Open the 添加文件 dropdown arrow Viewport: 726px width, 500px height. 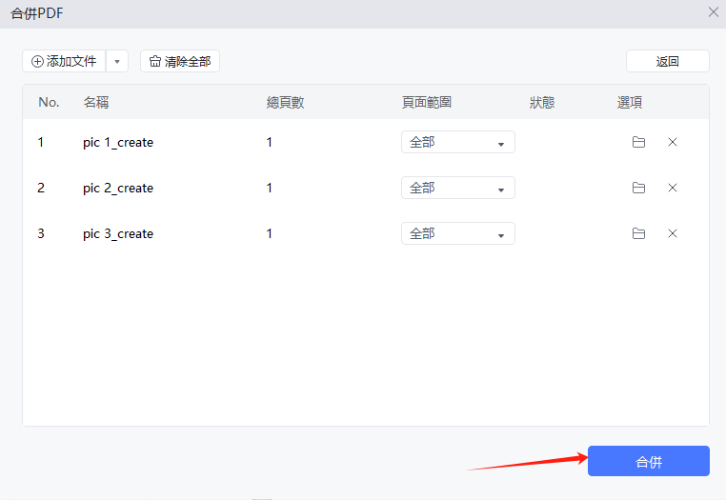tap(117, 61)
